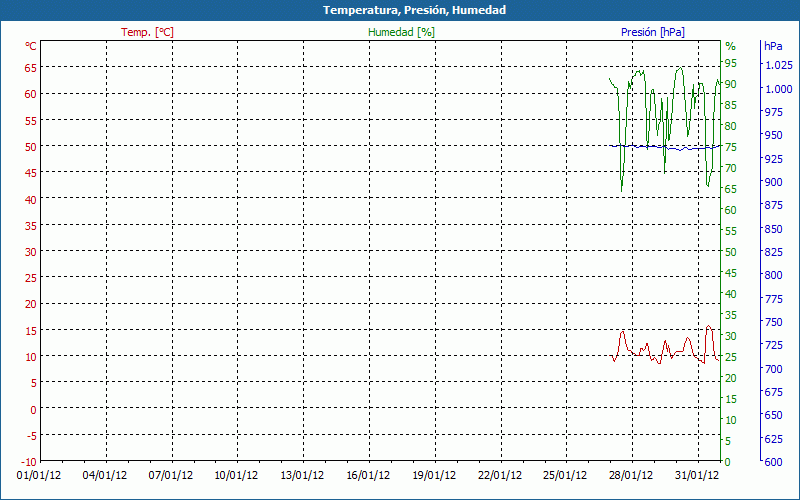Click the title "Temperatura, Presión, Humedad"
Screen dimensions: 800x500
414,10
